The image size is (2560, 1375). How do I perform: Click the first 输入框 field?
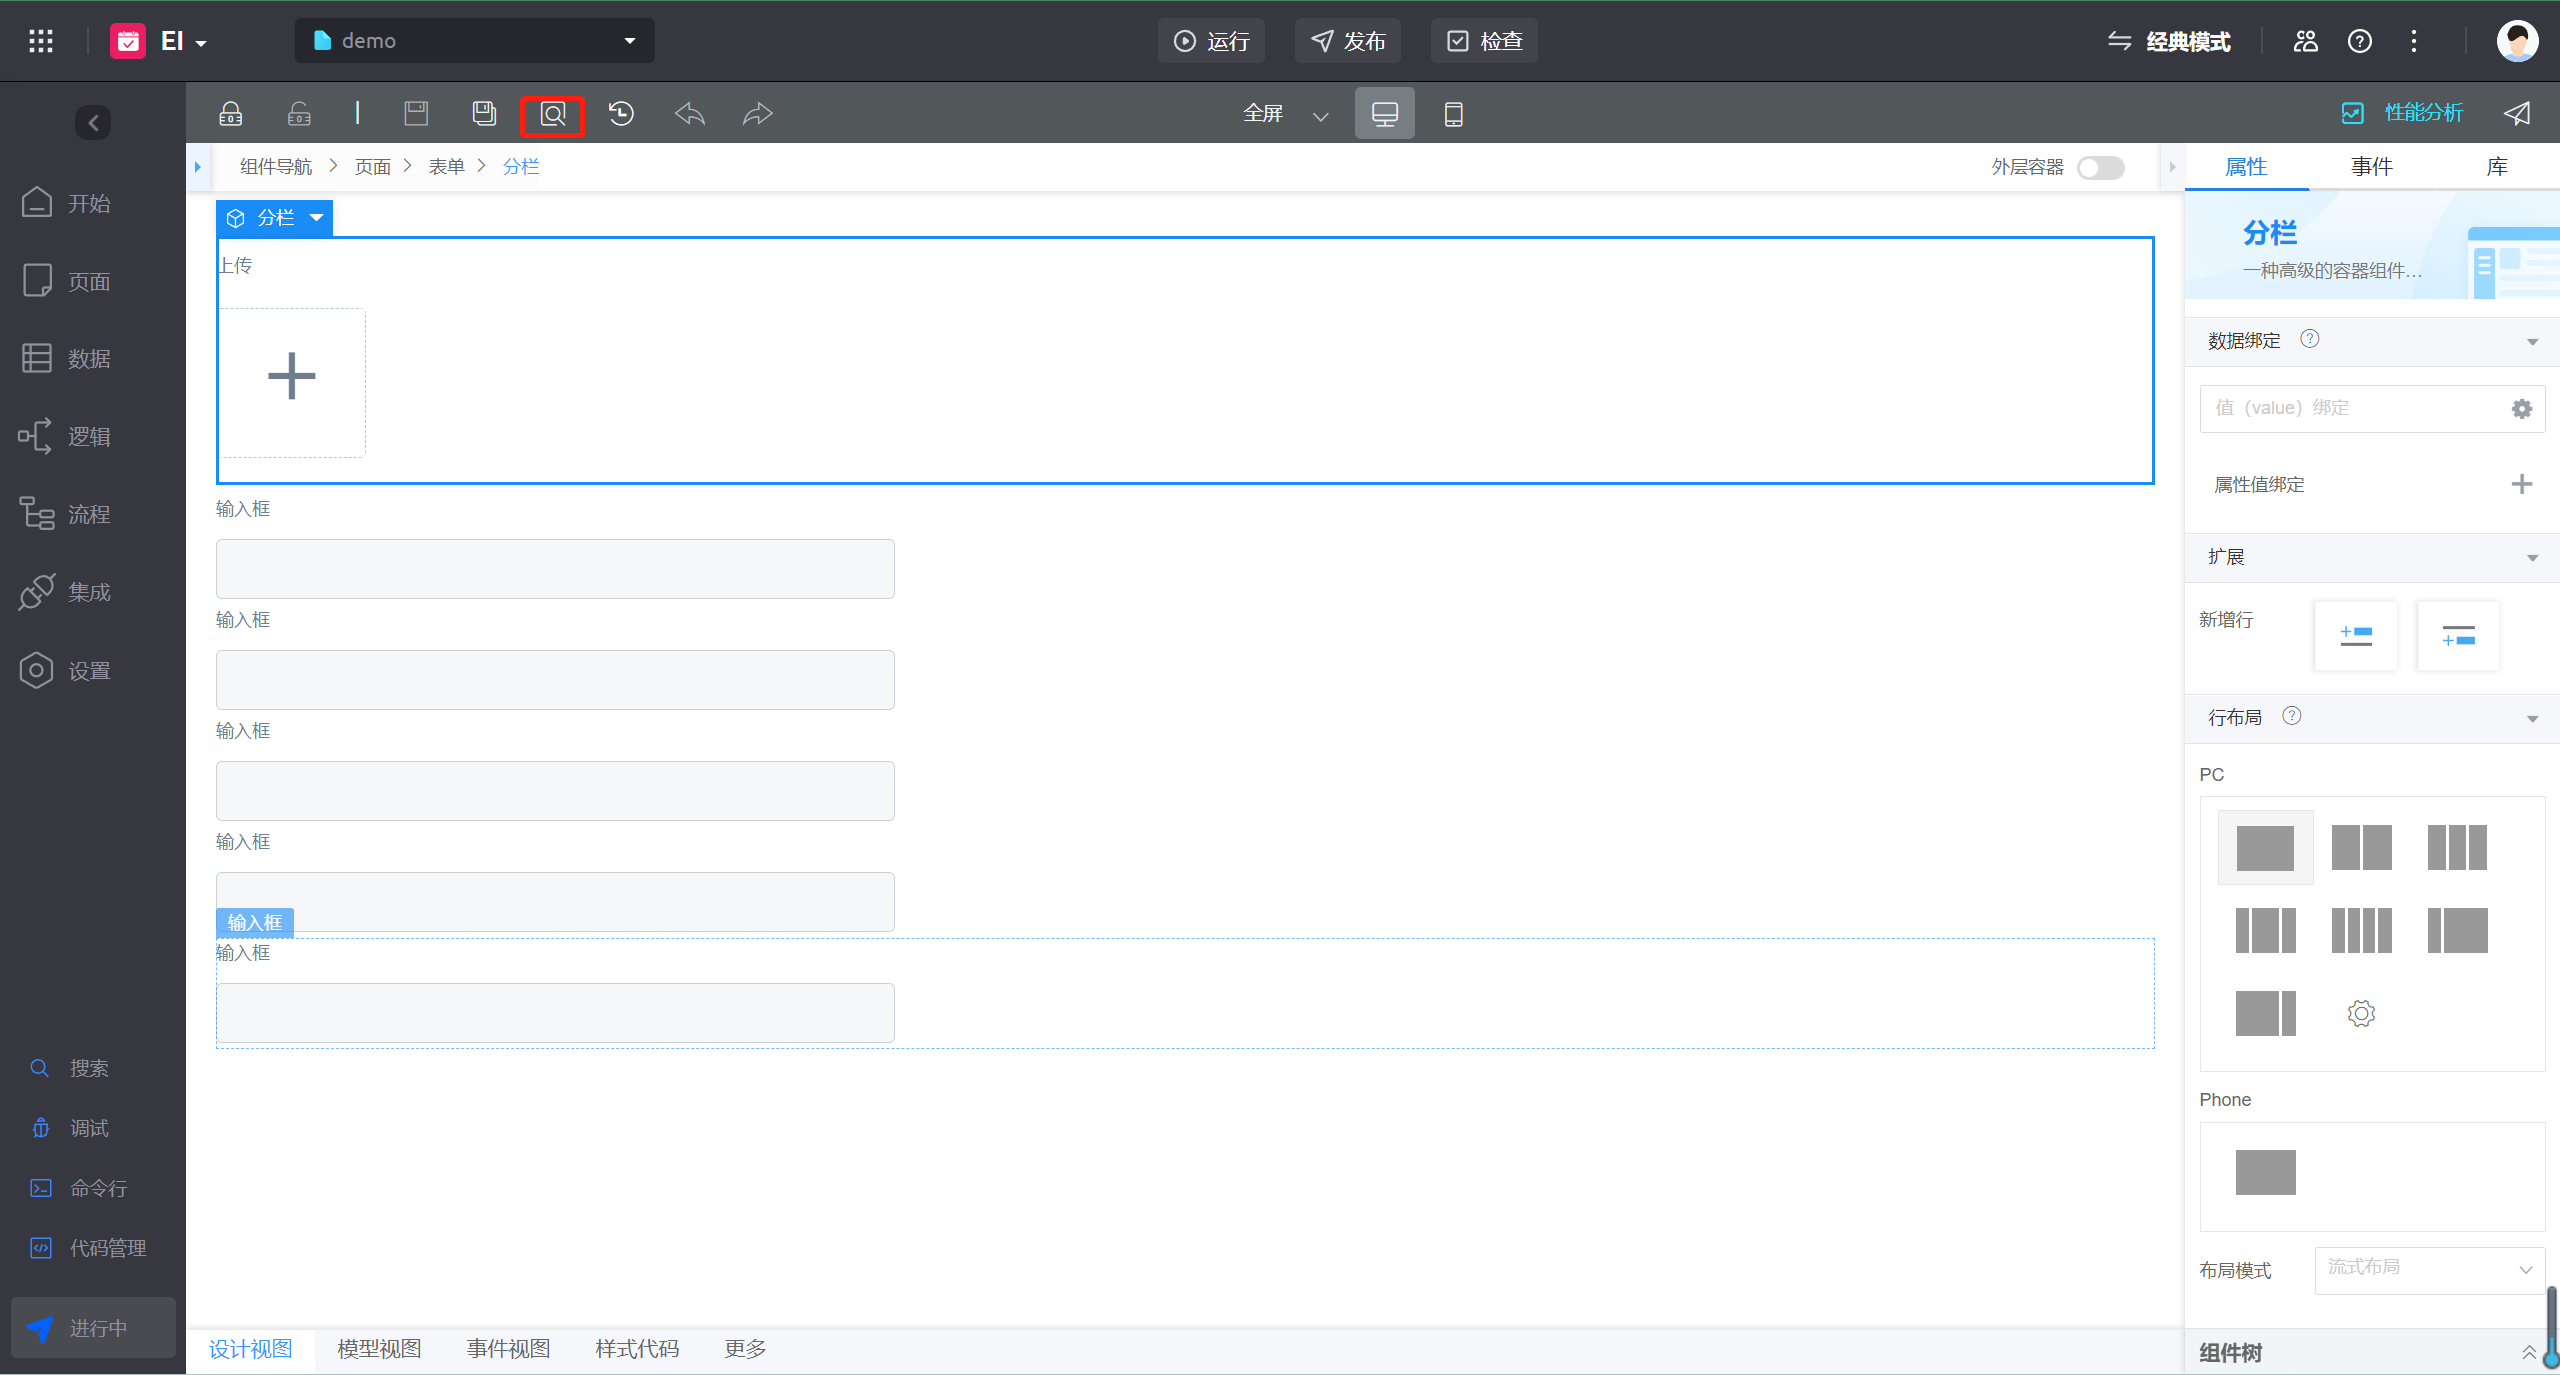click(555, 569)
